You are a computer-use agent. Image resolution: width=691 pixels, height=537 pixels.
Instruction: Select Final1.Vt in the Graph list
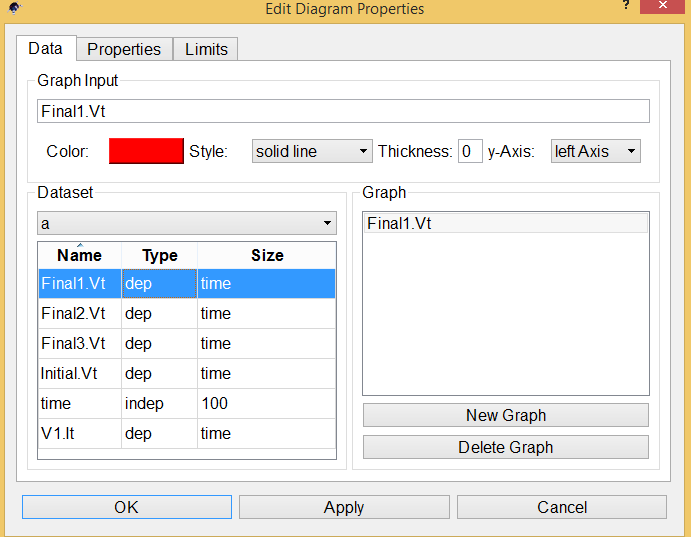(505, 223)
